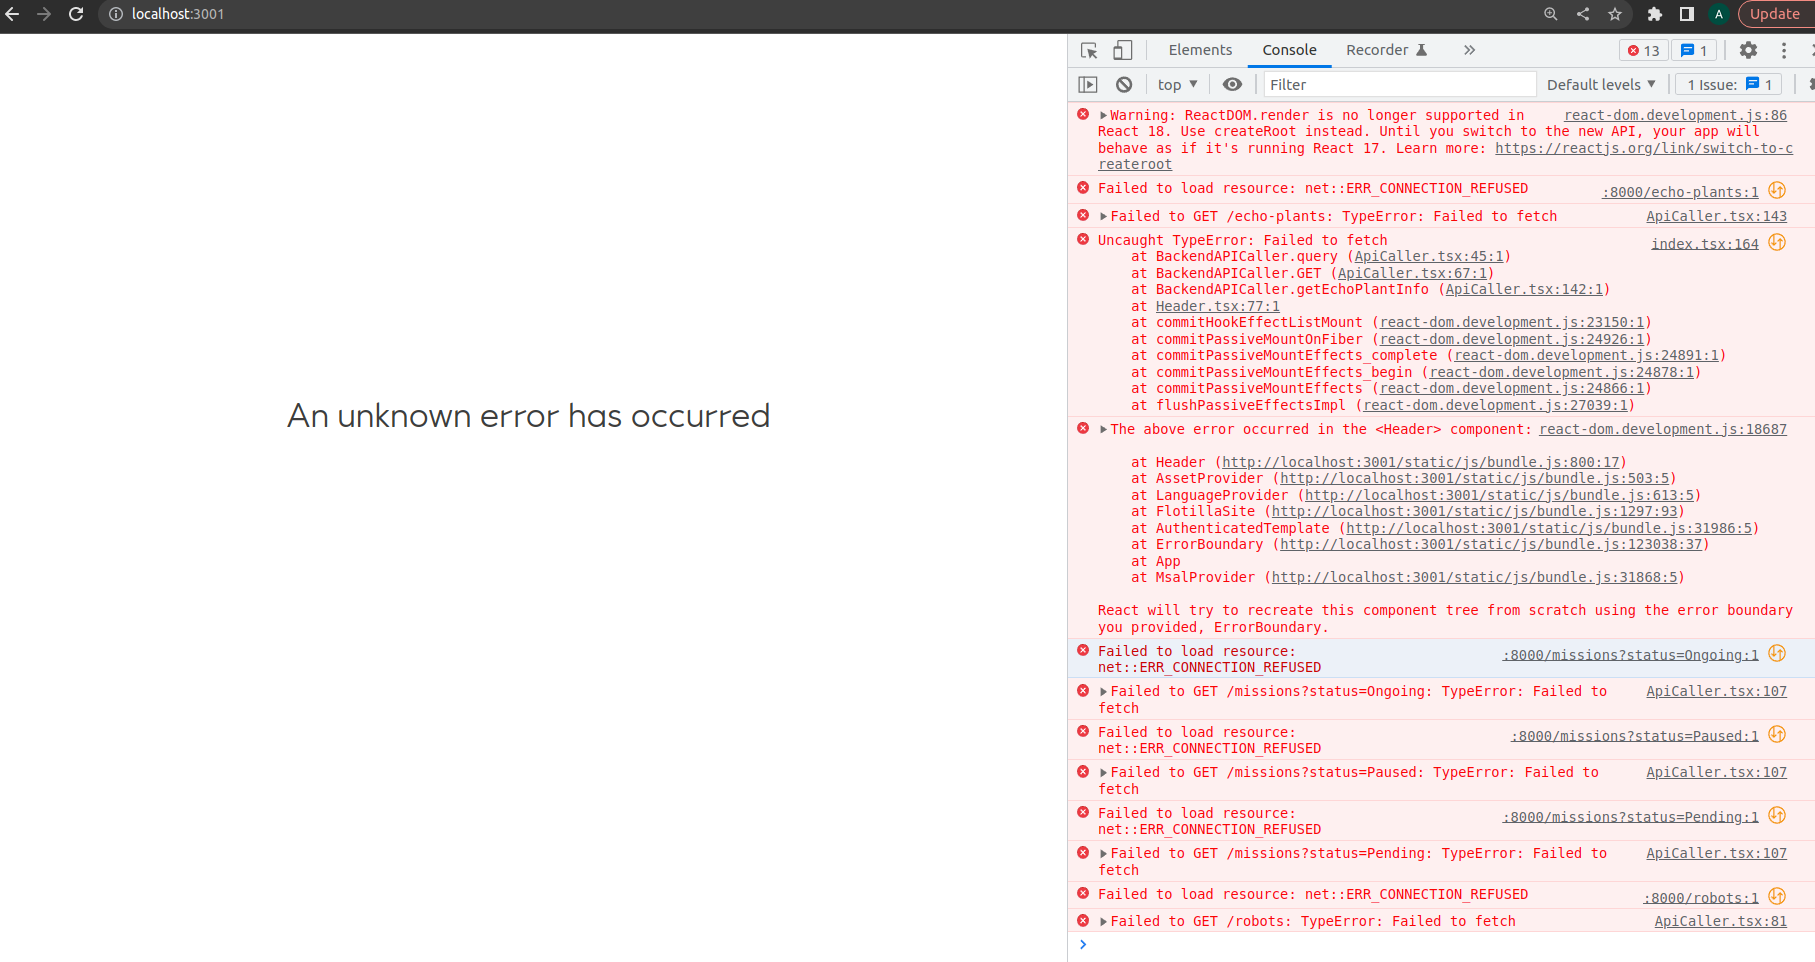Open the Header.tsx:77:1 stack trace link

(x=1217, y=306)
